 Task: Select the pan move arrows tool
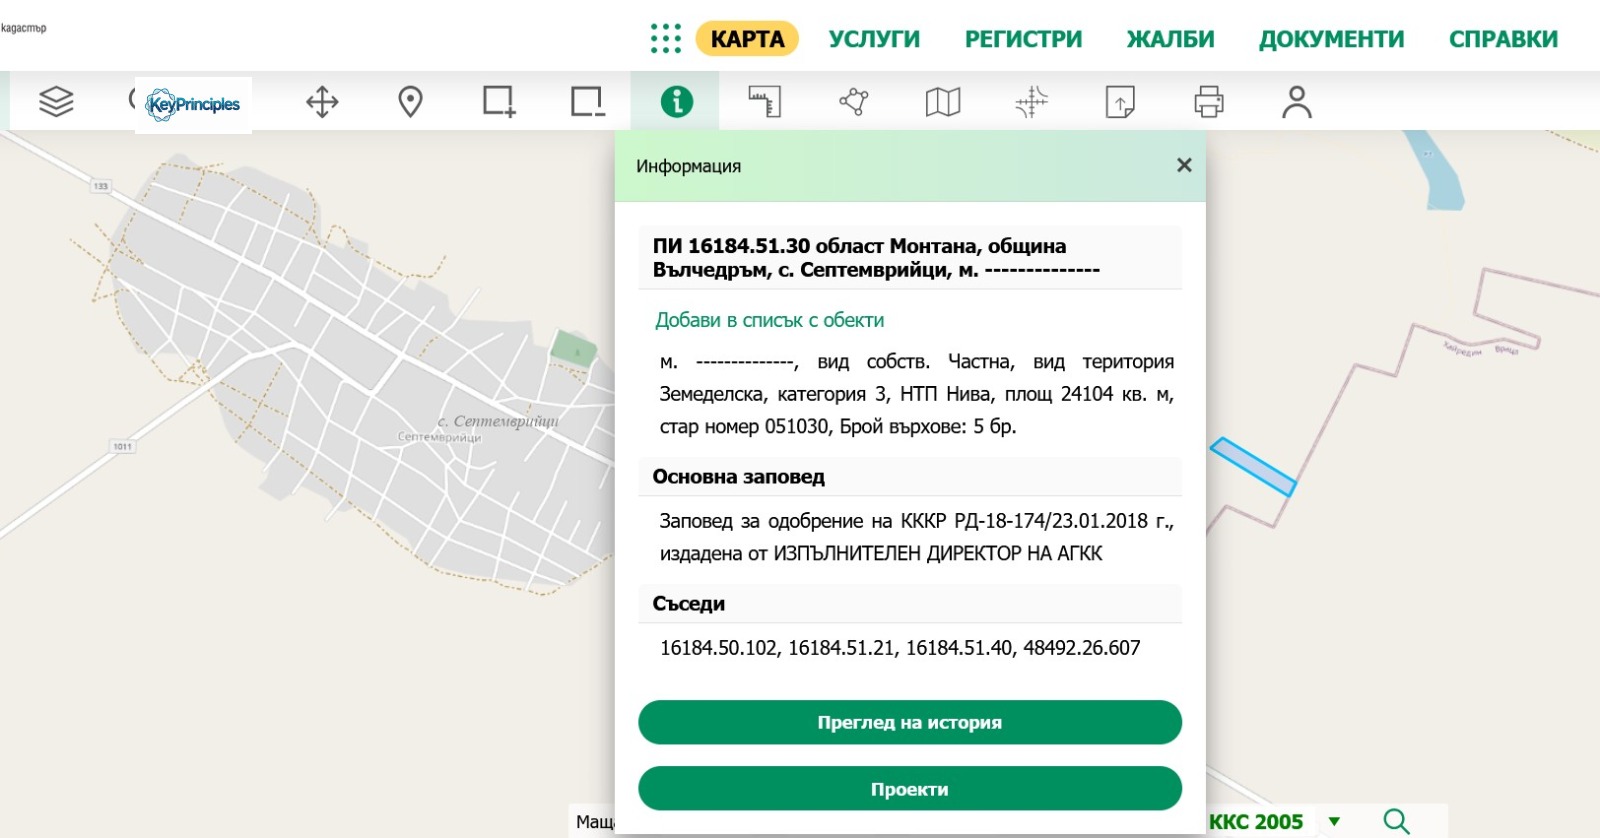pos(322,102)
